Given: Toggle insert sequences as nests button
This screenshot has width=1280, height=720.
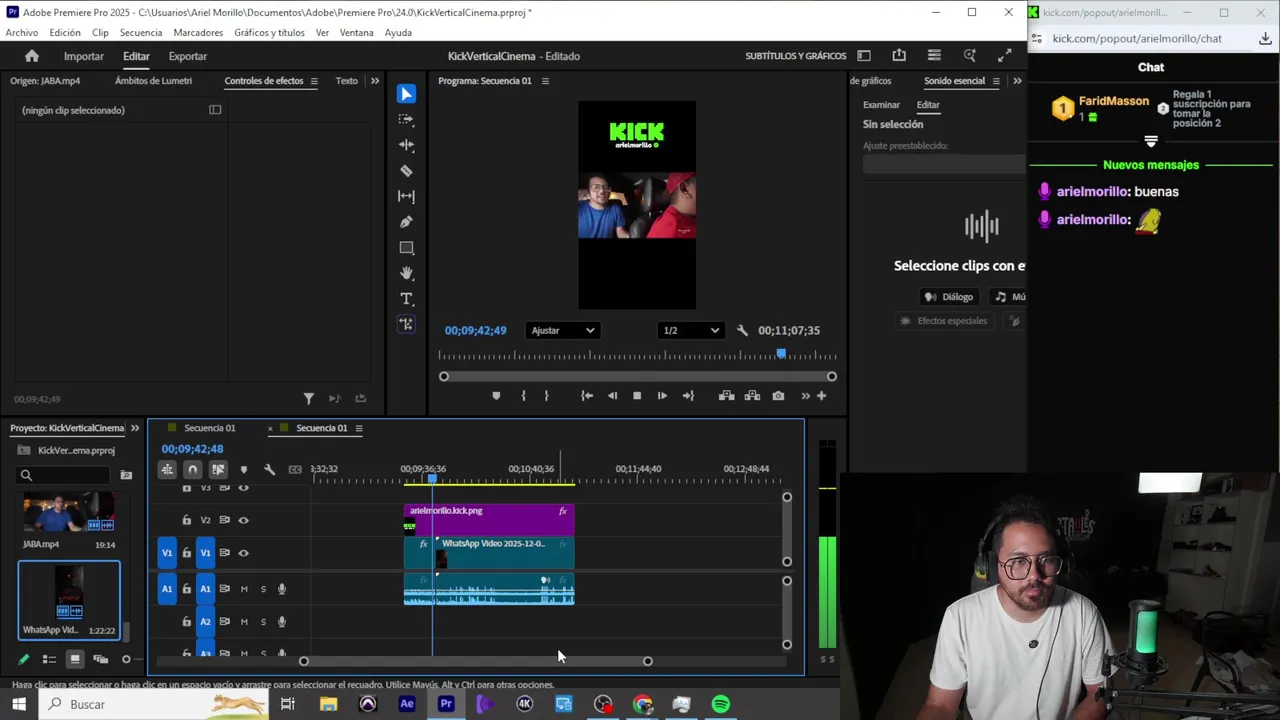Looking at the screenshot, I should 167,469.
